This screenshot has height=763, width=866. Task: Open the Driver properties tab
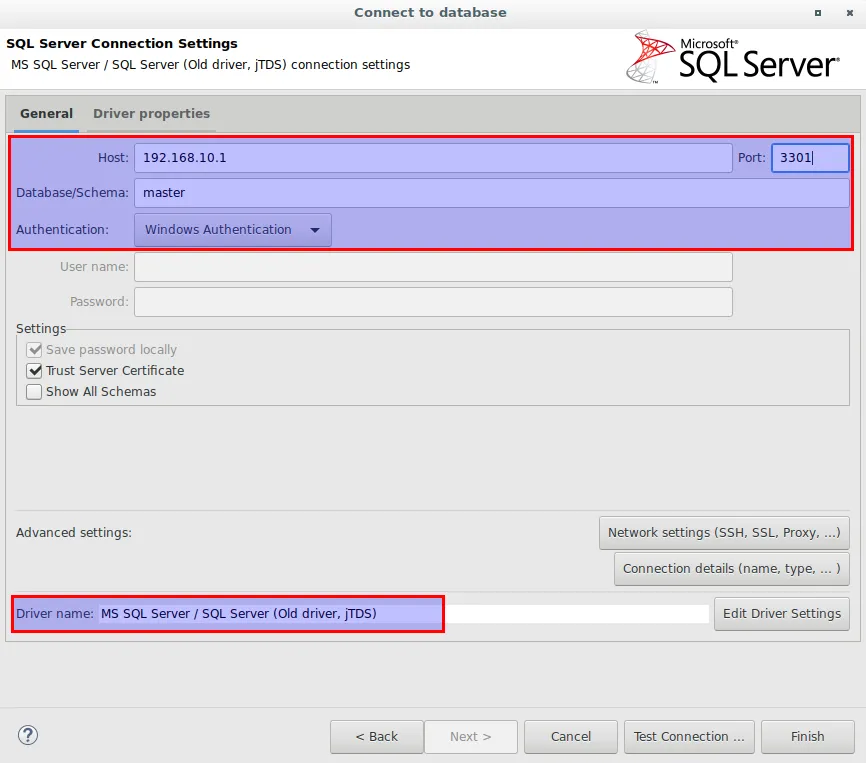pos(151,114)
